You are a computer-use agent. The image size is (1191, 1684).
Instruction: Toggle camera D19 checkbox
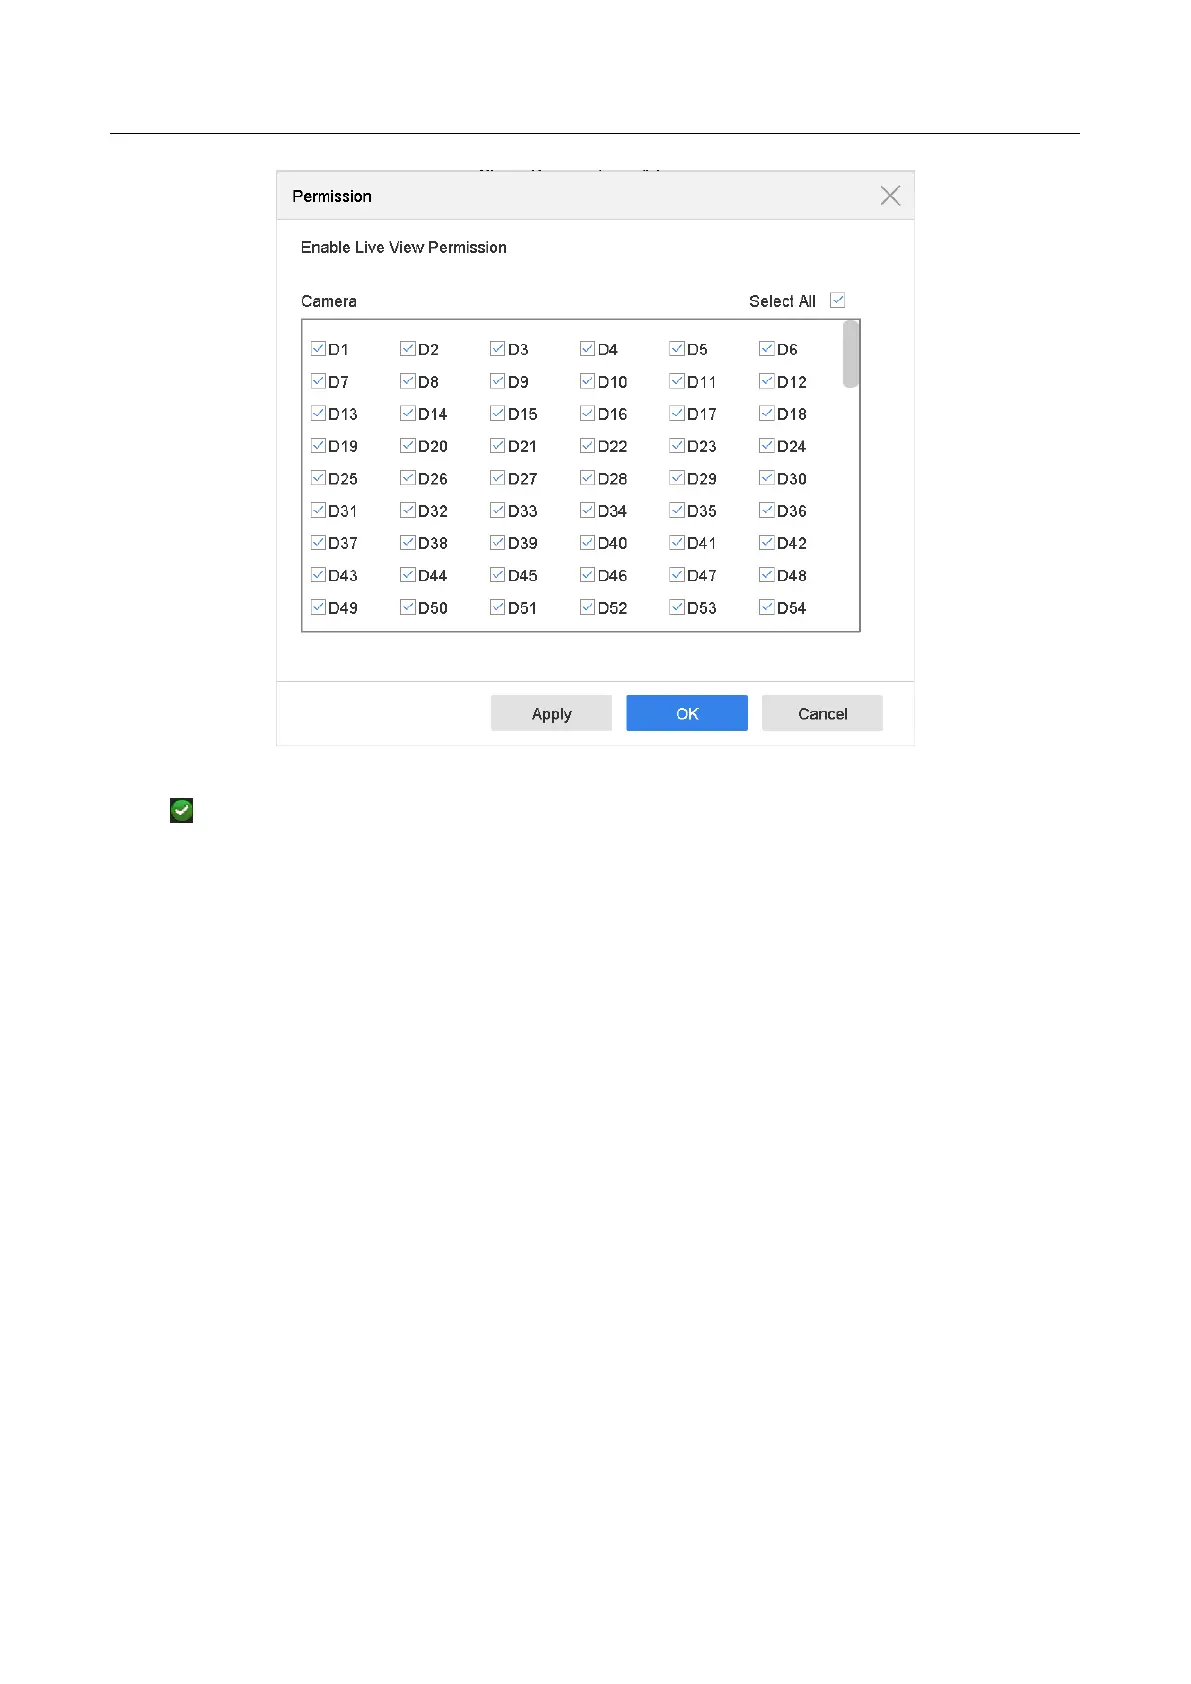click(319, 446)
